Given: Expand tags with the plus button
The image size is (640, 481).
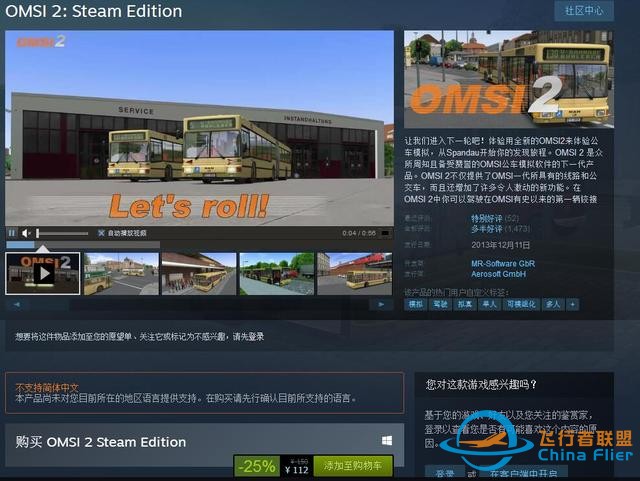Looking at the screenshot, I should 573,305.
